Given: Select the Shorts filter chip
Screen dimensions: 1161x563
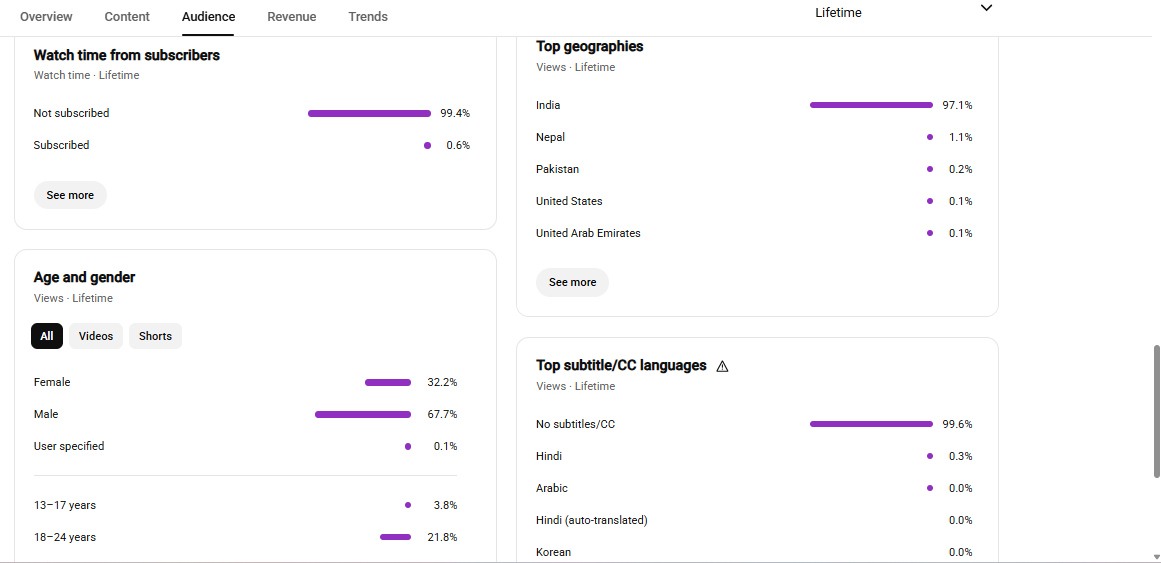Looking at the screenshot, I should coord(155,336).
